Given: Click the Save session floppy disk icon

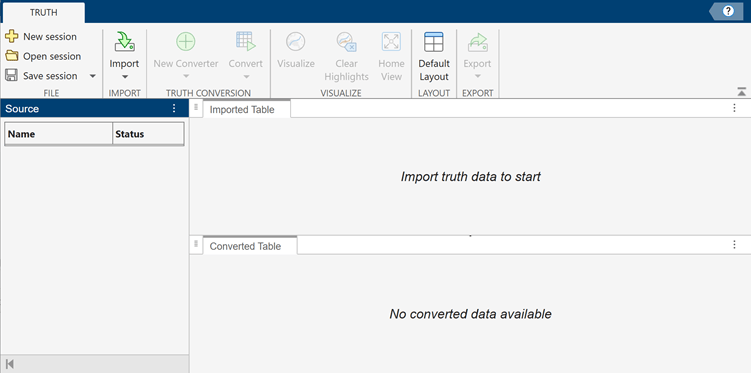Looking at the screenshot, I should 11,76.
